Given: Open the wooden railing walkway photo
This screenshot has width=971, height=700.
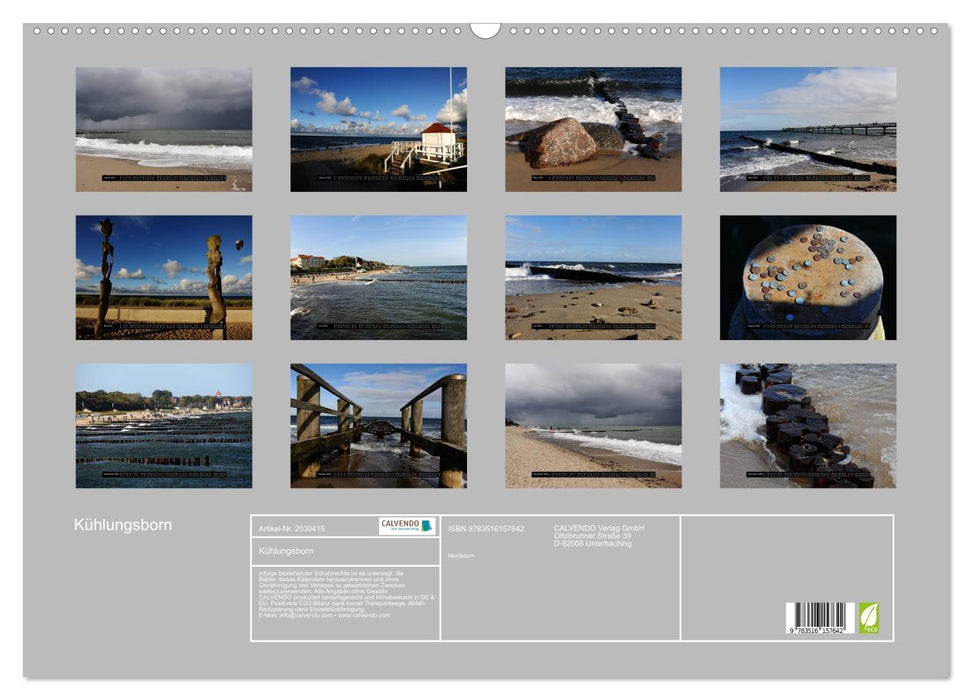Looking at the screenshot, I should (x=378, y=425).
